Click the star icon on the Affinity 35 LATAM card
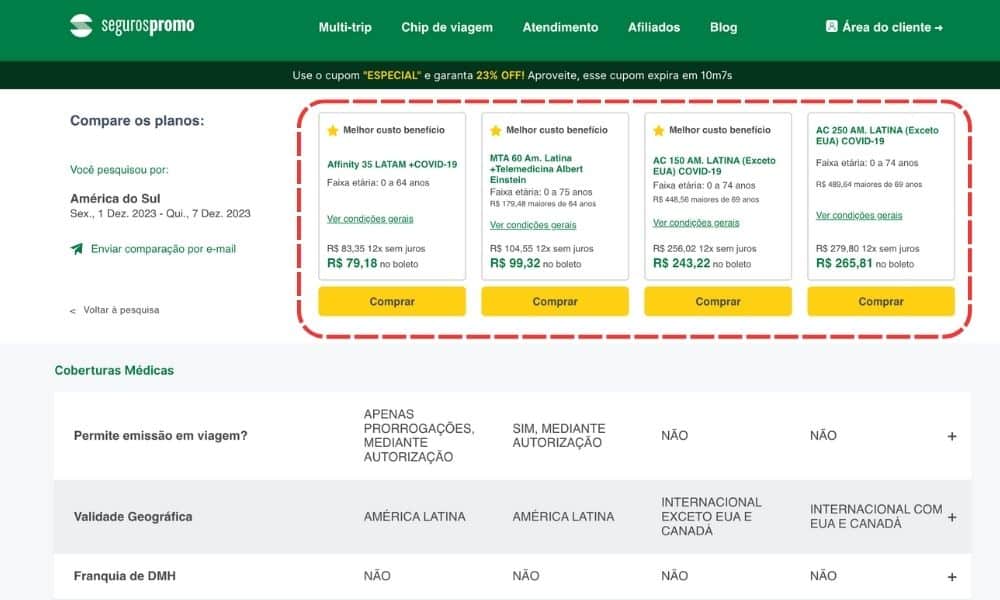The image size is (1000, 600). 333,131
